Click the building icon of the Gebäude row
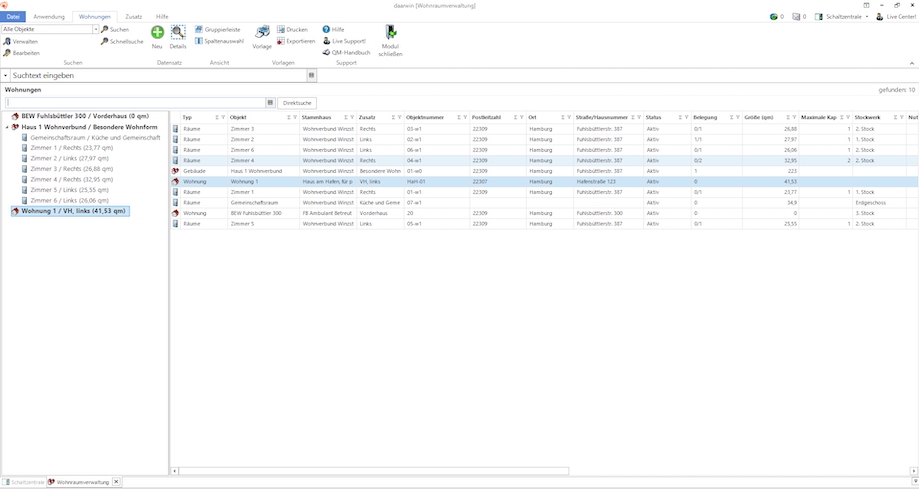 (x=175, y=171)
